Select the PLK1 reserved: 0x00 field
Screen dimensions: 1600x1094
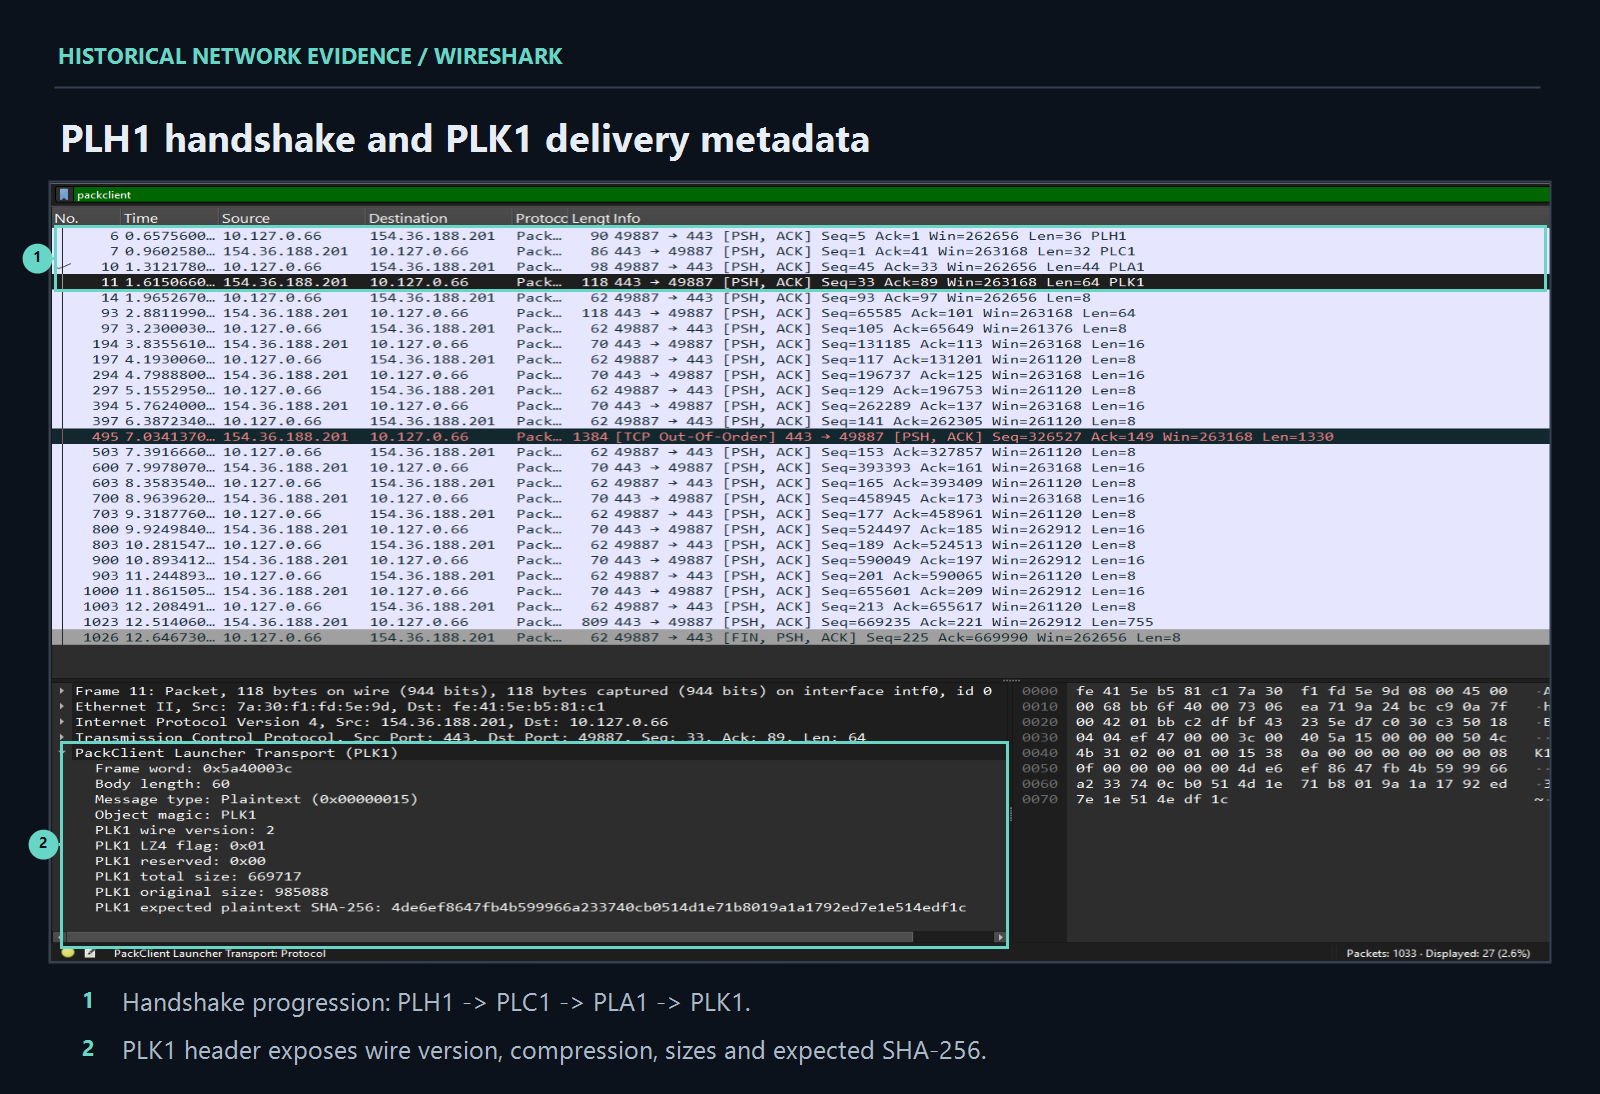[x=180, y=861]
